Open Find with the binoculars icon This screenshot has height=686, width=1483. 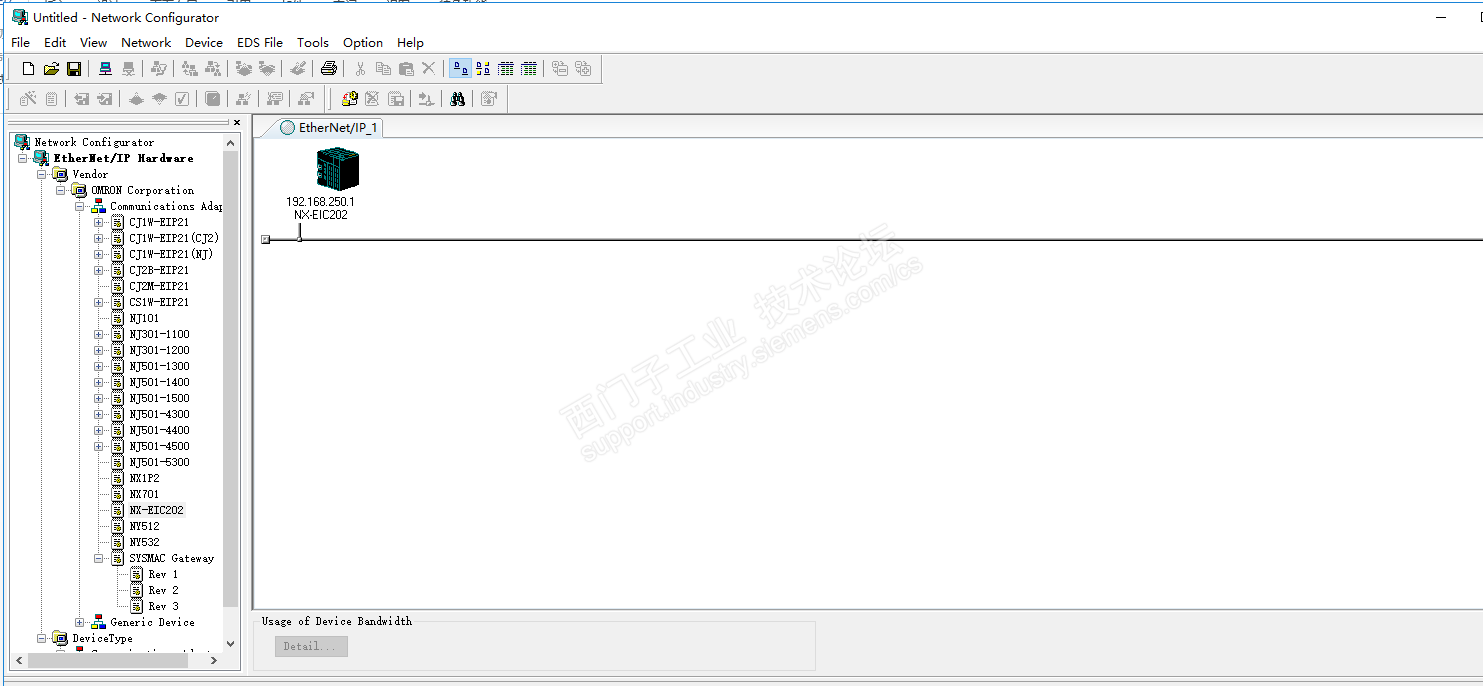tap(457, 99)
